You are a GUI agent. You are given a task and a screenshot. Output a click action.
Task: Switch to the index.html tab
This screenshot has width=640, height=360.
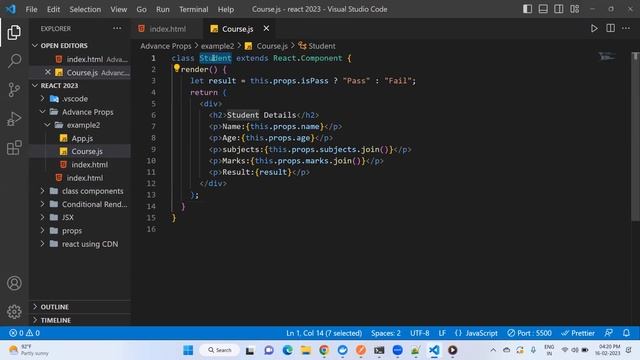click(x=168, y=29)
